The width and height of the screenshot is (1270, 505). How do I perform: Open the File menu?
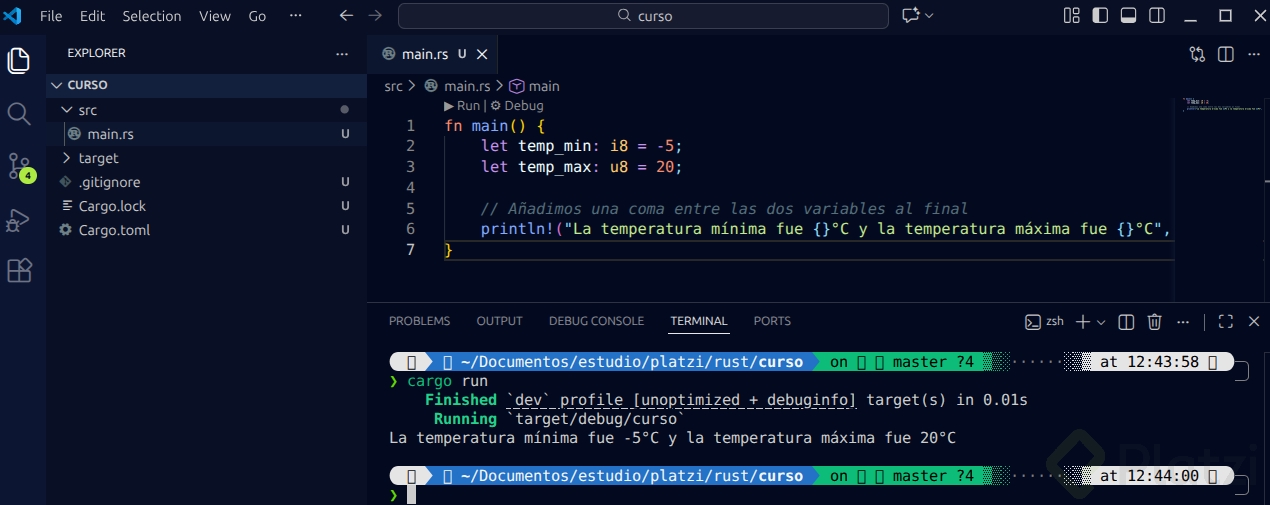click(51, 16)
